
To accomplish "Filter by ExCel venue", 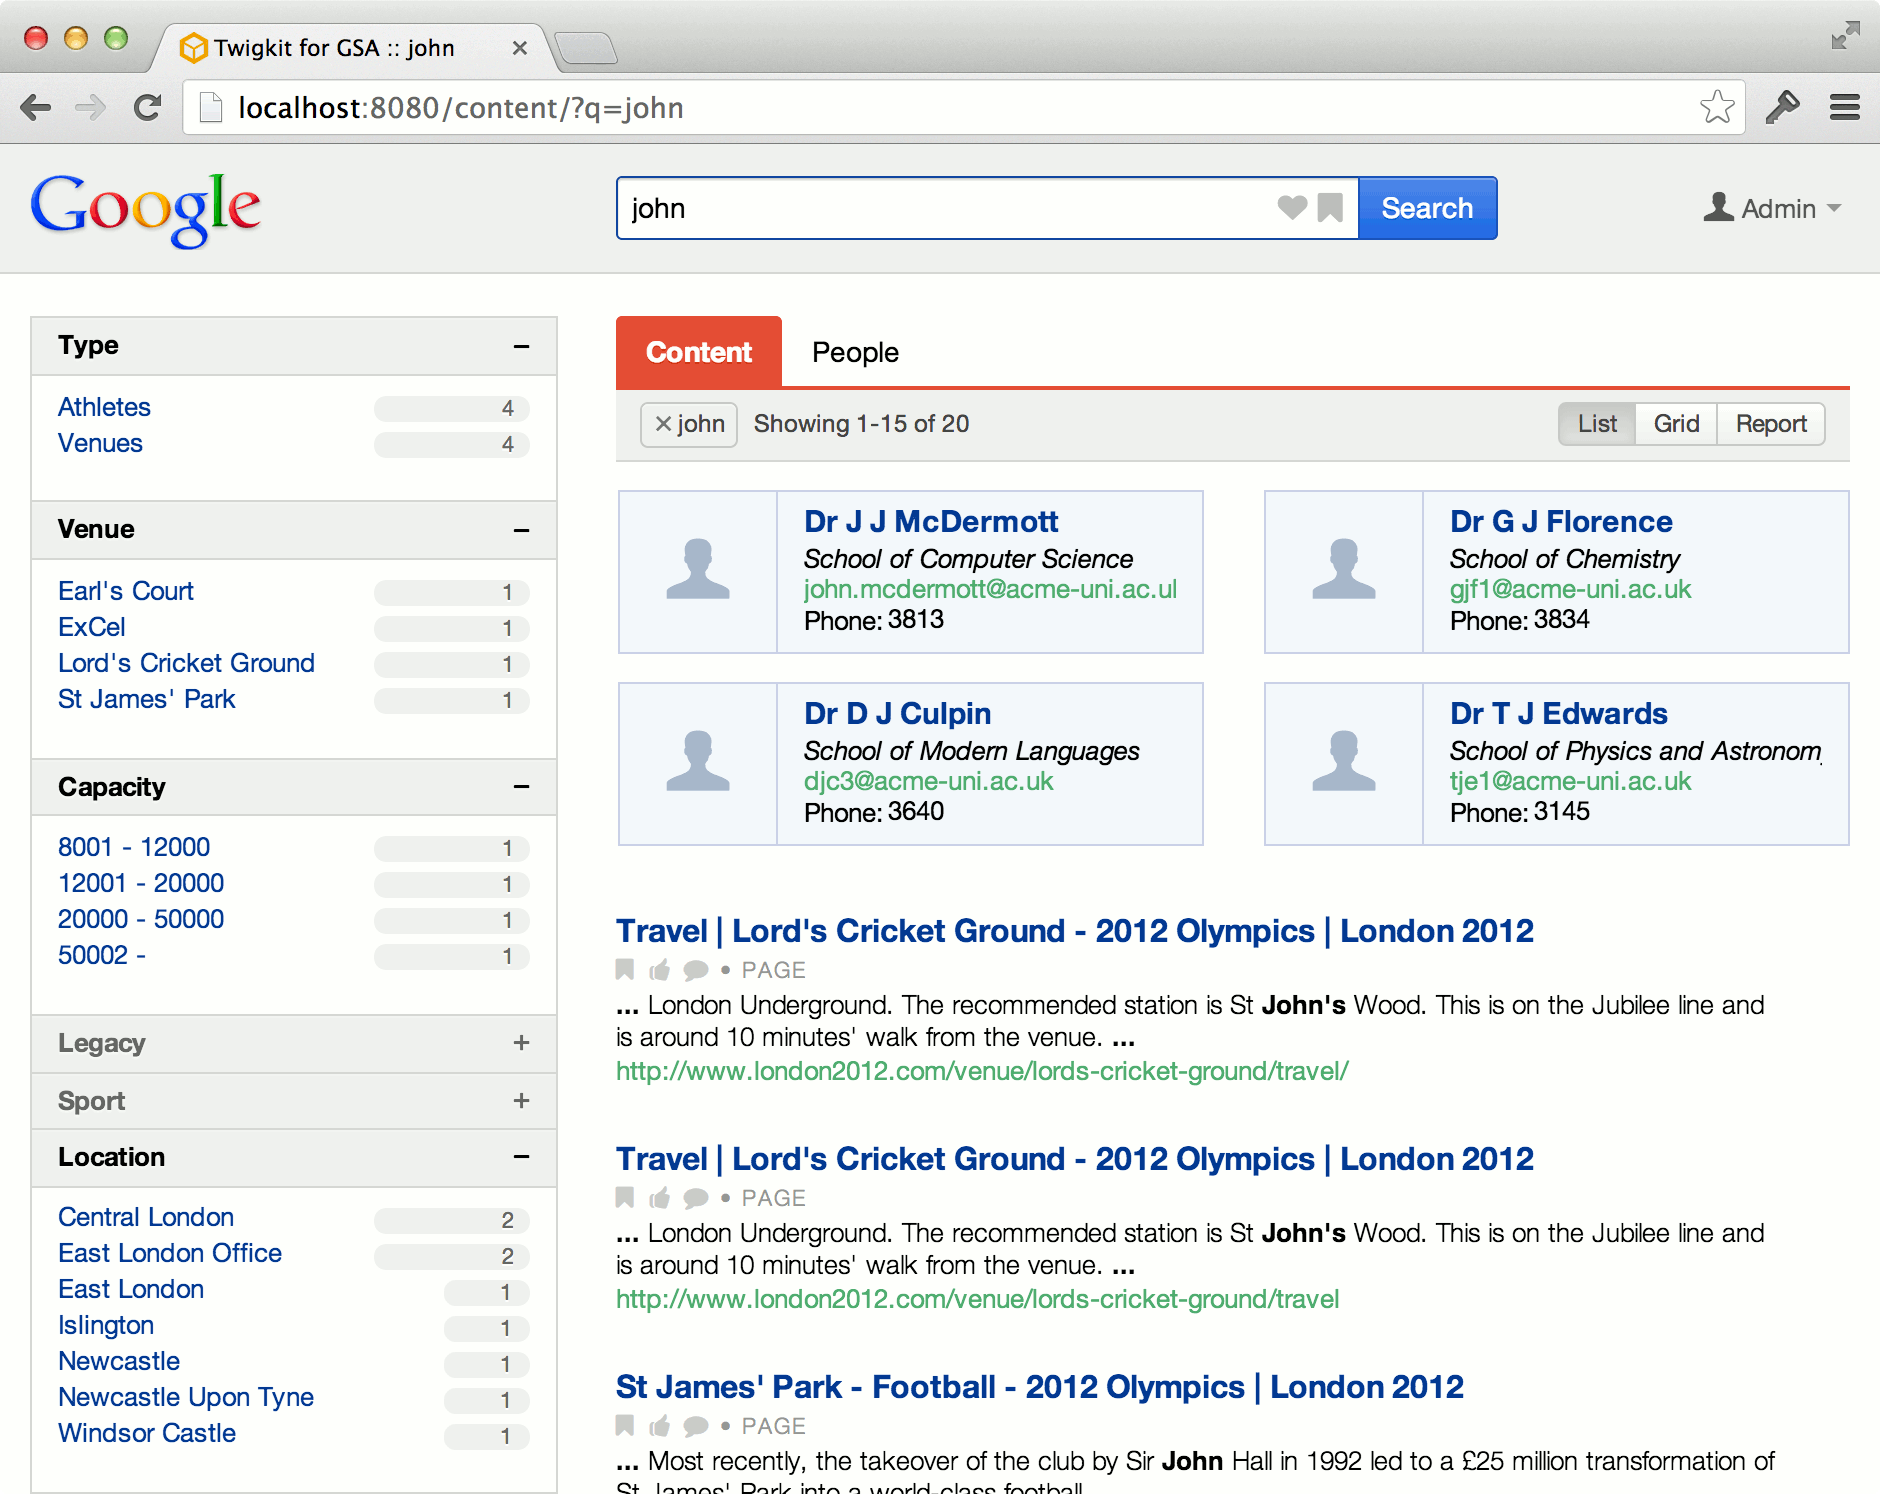I will (x=92, y=627).
